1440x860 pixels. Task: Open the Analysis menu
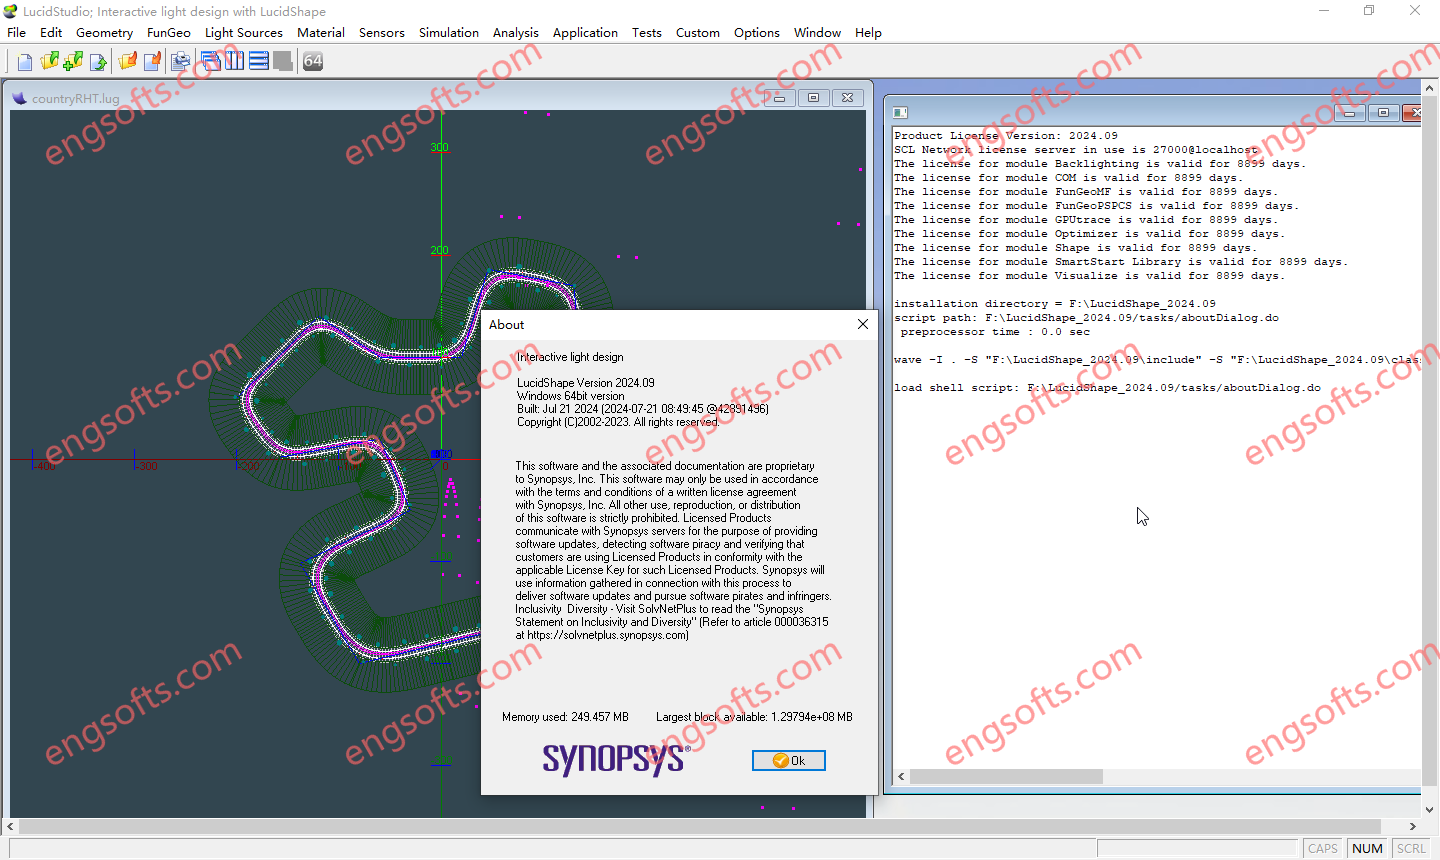pos(516,33)
